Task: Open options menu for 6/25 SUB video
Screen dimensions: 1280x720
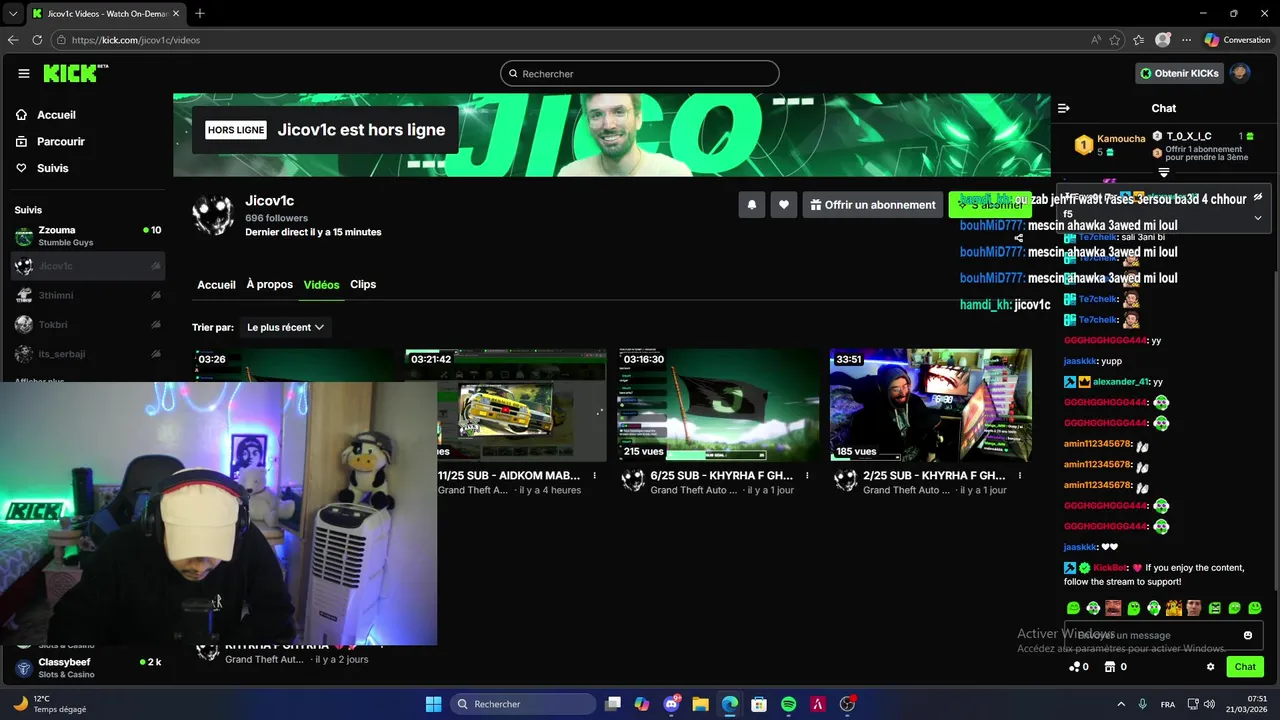Action: (807, 476)
